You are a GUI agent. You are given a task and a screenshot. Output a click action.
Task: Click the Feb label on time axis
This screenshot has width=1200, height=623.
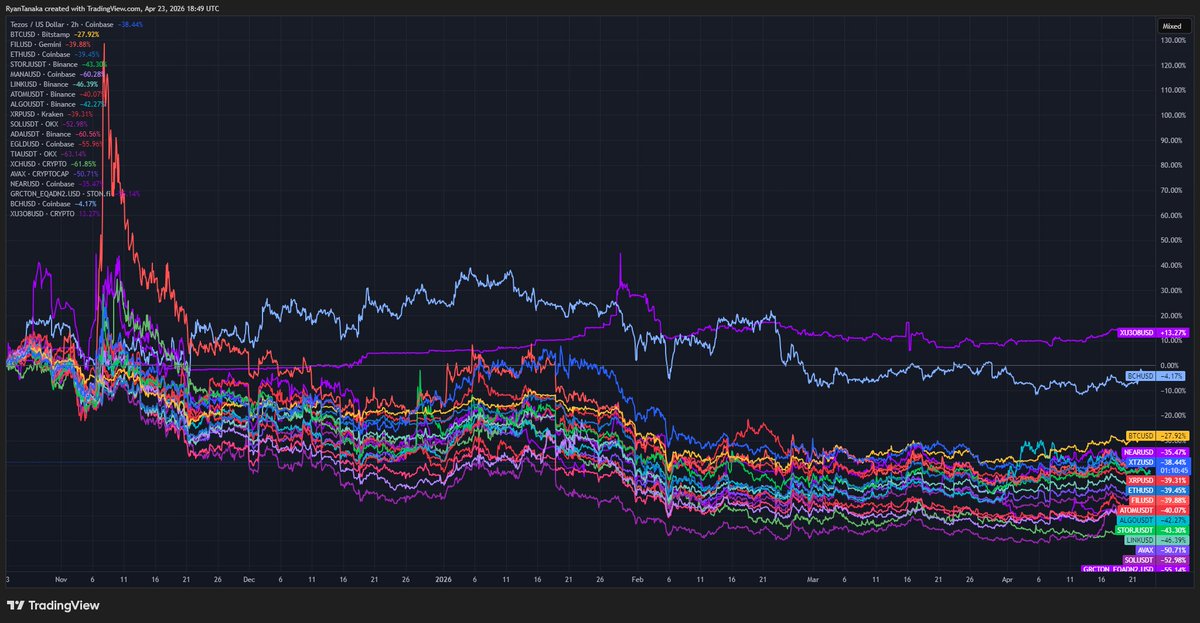(638, 579)
